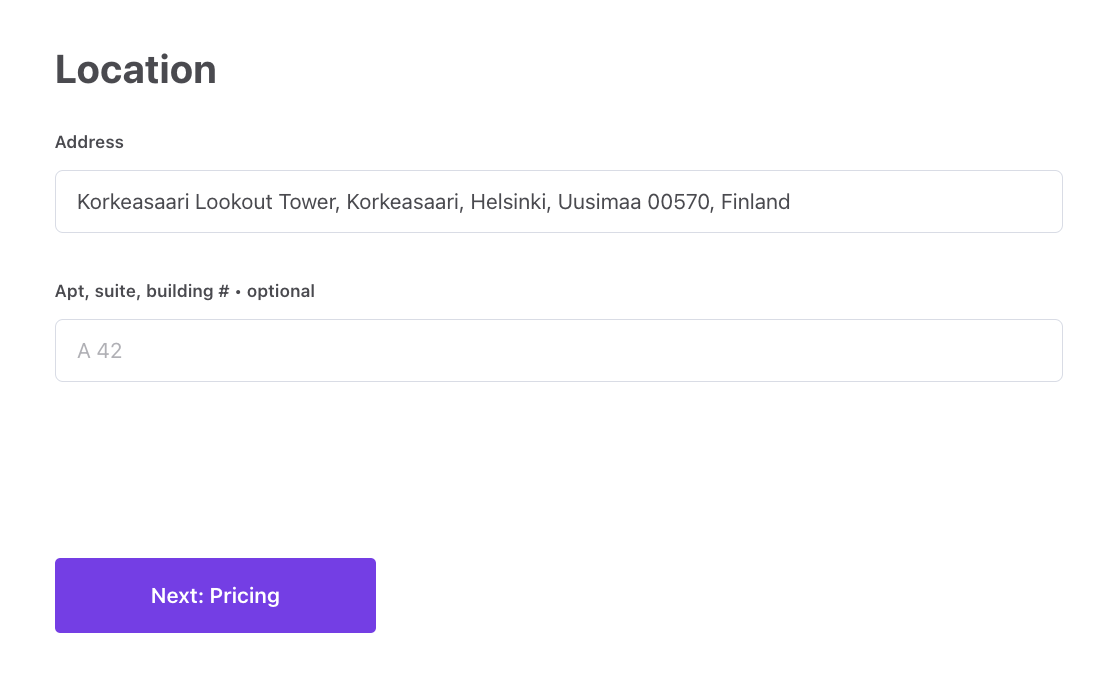The width and height of the screenshot is (1116, 696).
Task: Click the end of the address line
Action: [789, 201]
